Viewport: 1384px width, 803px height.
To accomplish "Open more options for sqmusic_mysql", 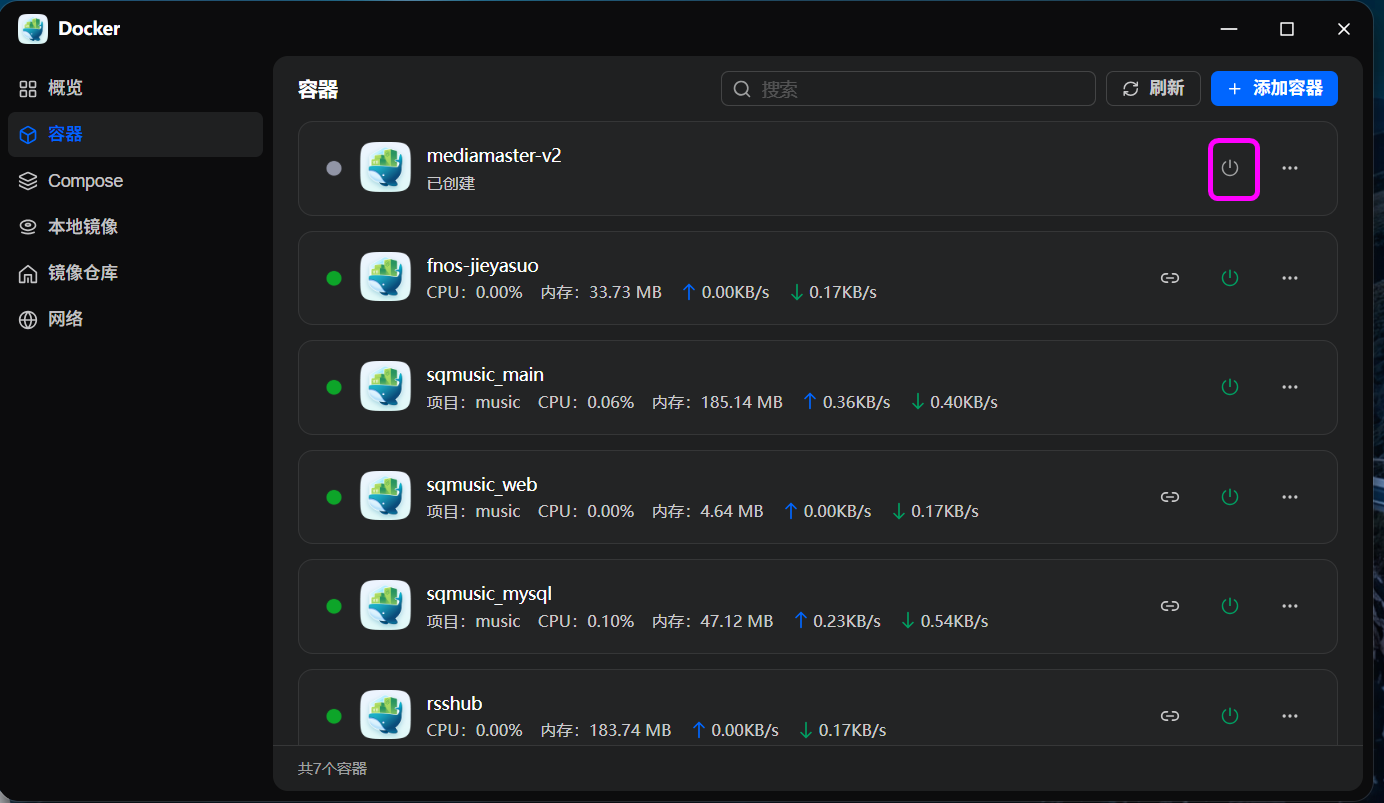I will pos(1290,606).
